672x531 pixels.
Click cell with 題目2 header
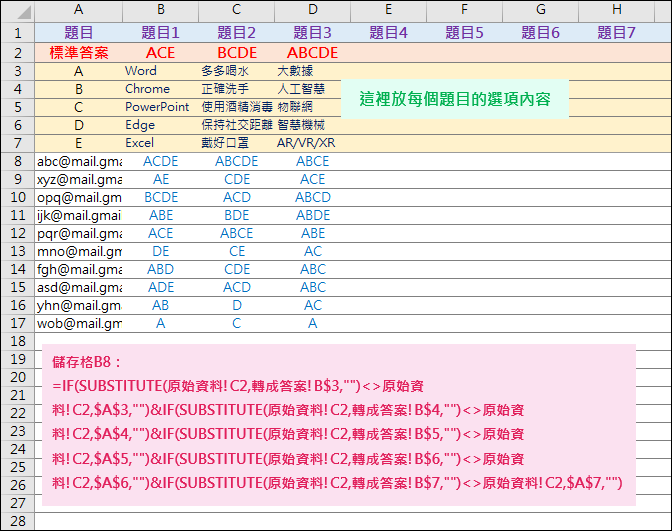[237, 33]
